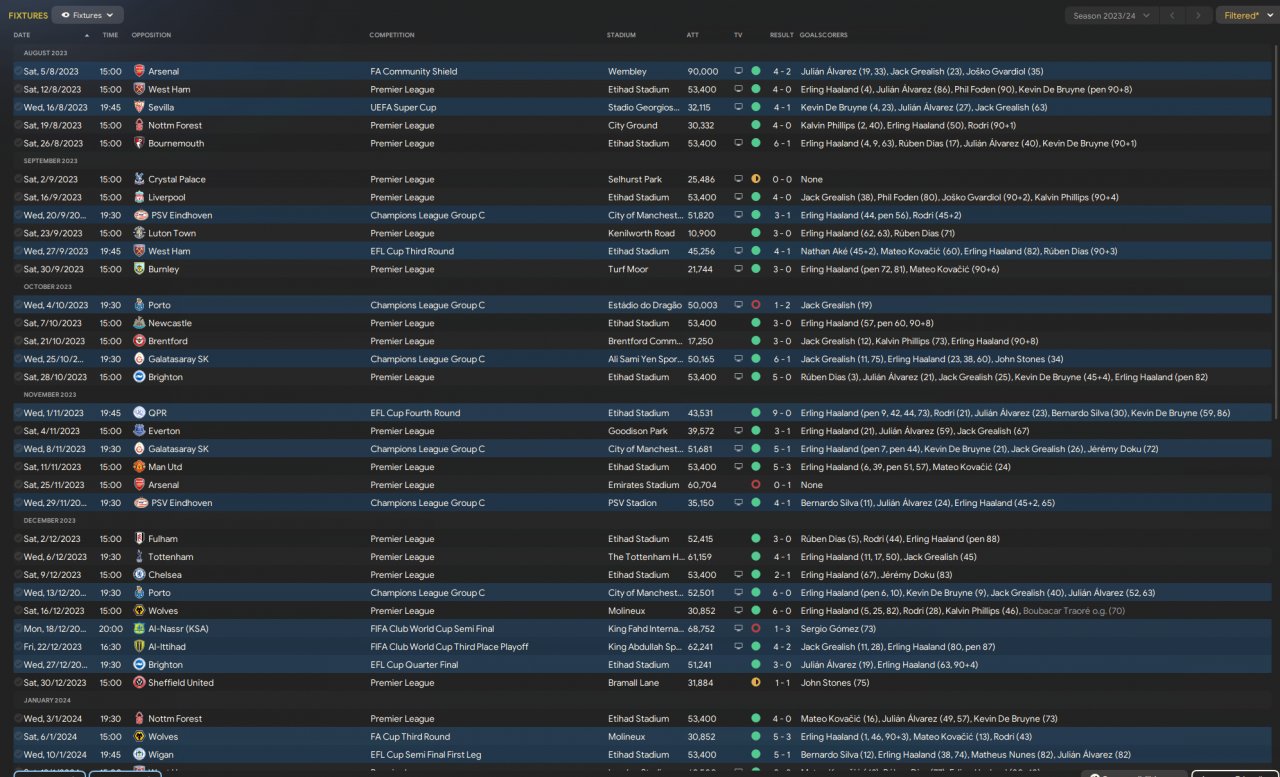Open the Luton Town team link
This screenshot has width=1280, height=777.
(172, 234)
